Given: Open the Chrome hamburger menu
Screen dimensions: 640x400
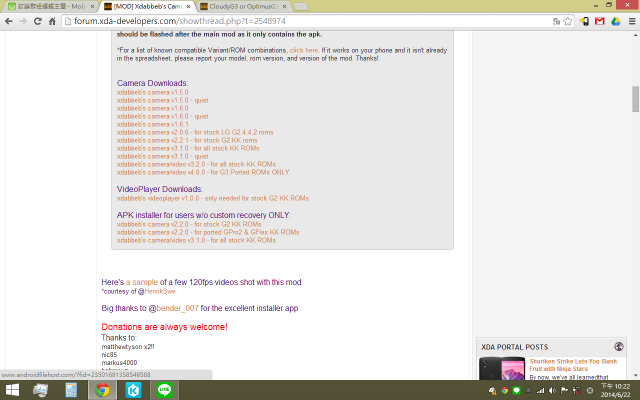Looking at the screenshot, I should click(x=632, y=21).
